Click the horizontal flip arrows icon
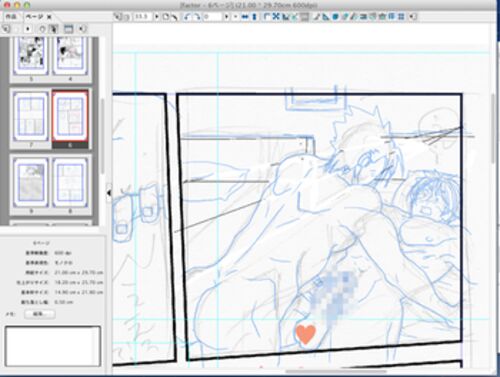 point(245,16)
